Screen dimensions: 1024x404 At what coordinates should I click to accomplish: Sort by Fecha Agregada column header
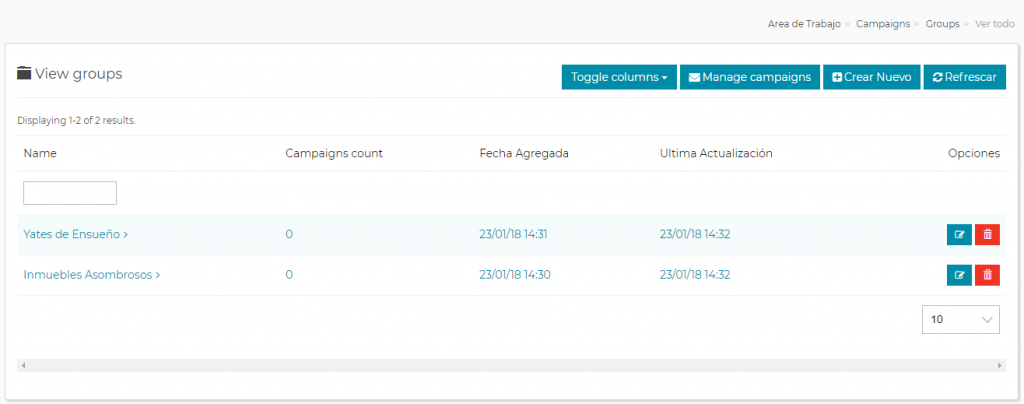[524, 153]
